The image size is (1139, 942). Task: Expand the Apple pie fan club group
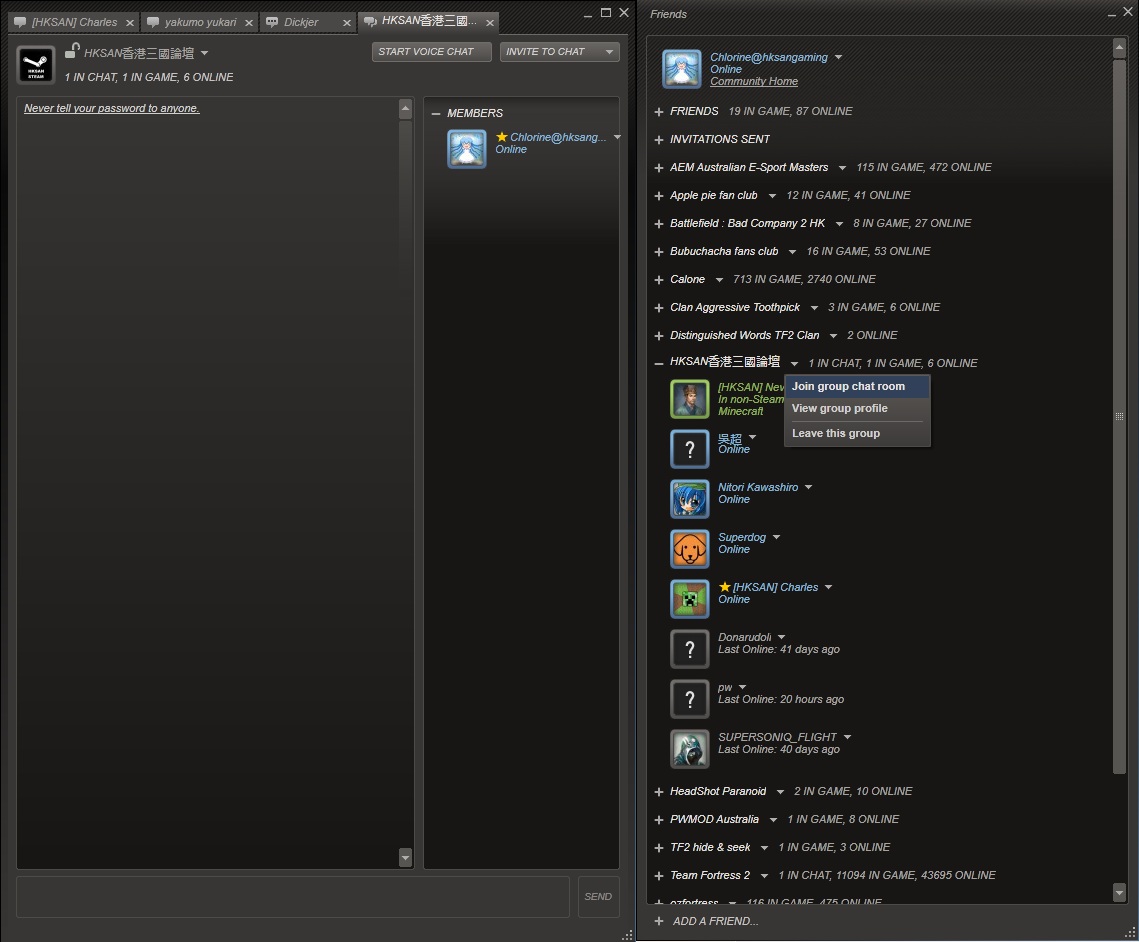659,196
